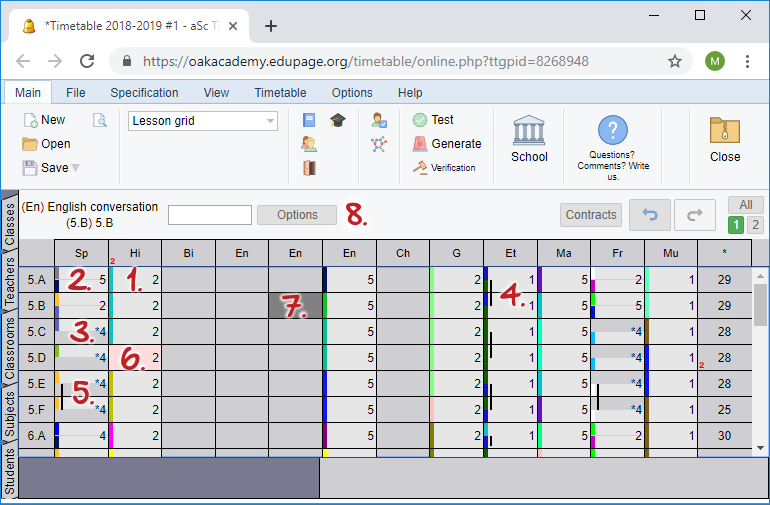Click the Classrooms door icon
This screenshot has width=770, height=505.
[x=309, y=168]
